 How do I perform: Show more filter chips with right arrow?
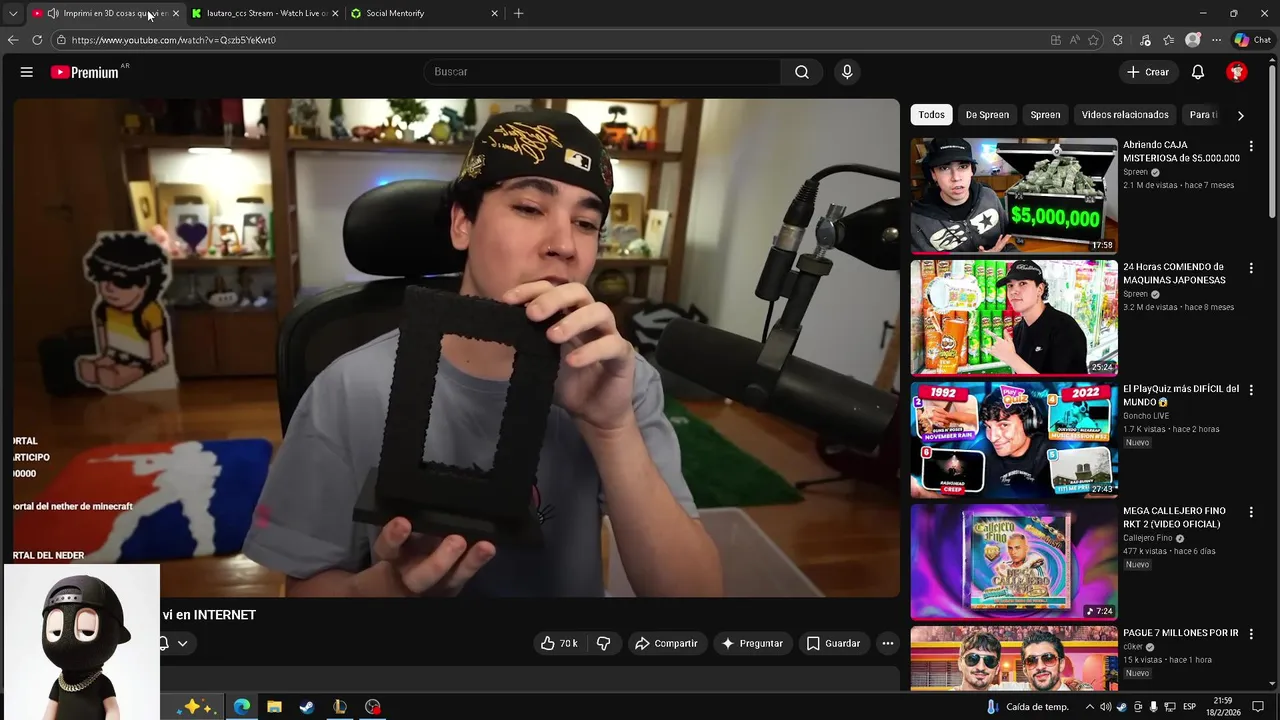pos(1240,115)
